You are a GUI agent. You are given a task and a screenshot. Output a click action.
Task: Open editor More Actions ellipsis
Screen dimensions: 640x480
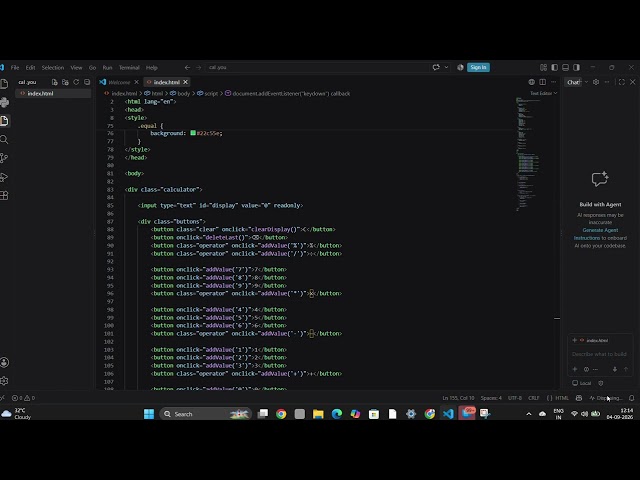(553, 82)
